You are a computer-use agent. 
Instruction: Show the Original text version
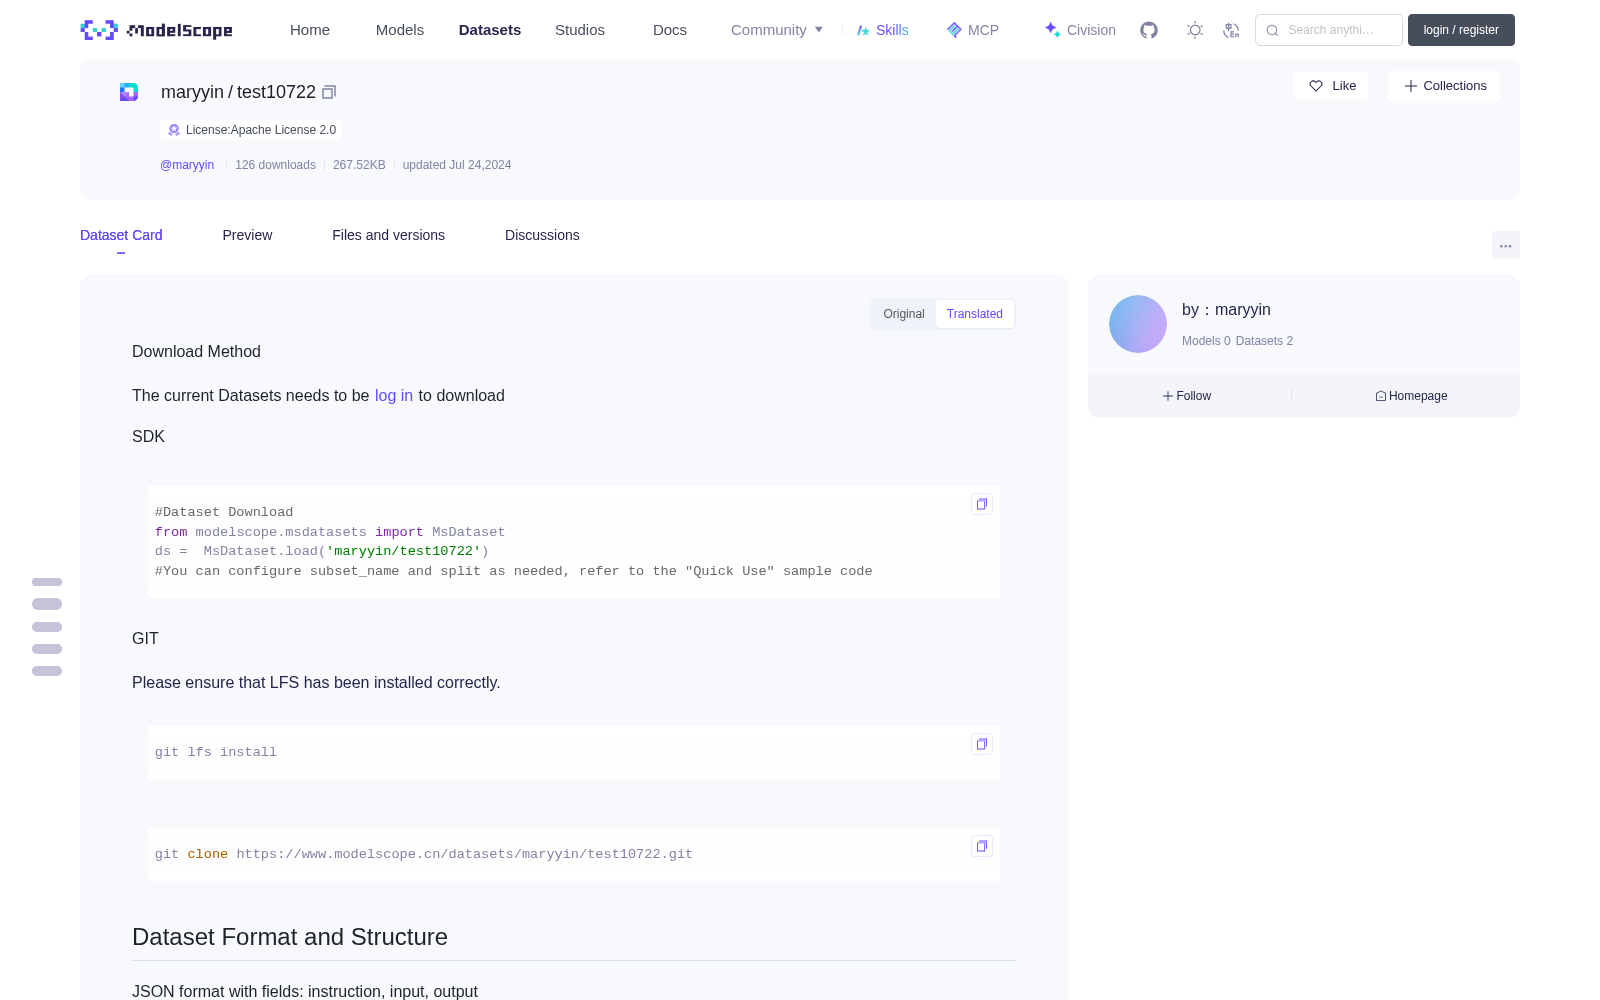click(x=904, y=314)
